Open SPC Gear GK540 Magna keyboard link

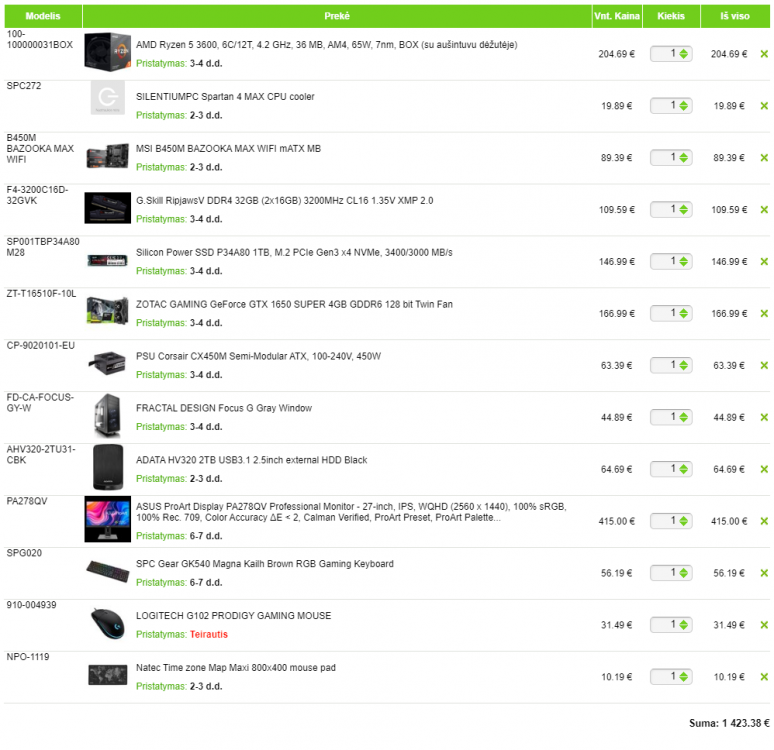(265, 564)
